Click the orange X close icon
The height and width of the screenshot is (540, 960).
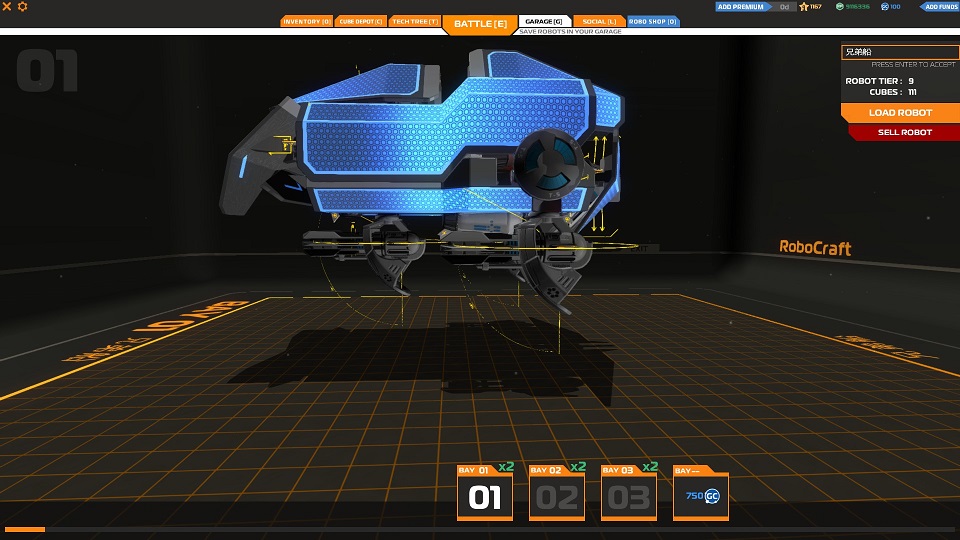point(7,6)
